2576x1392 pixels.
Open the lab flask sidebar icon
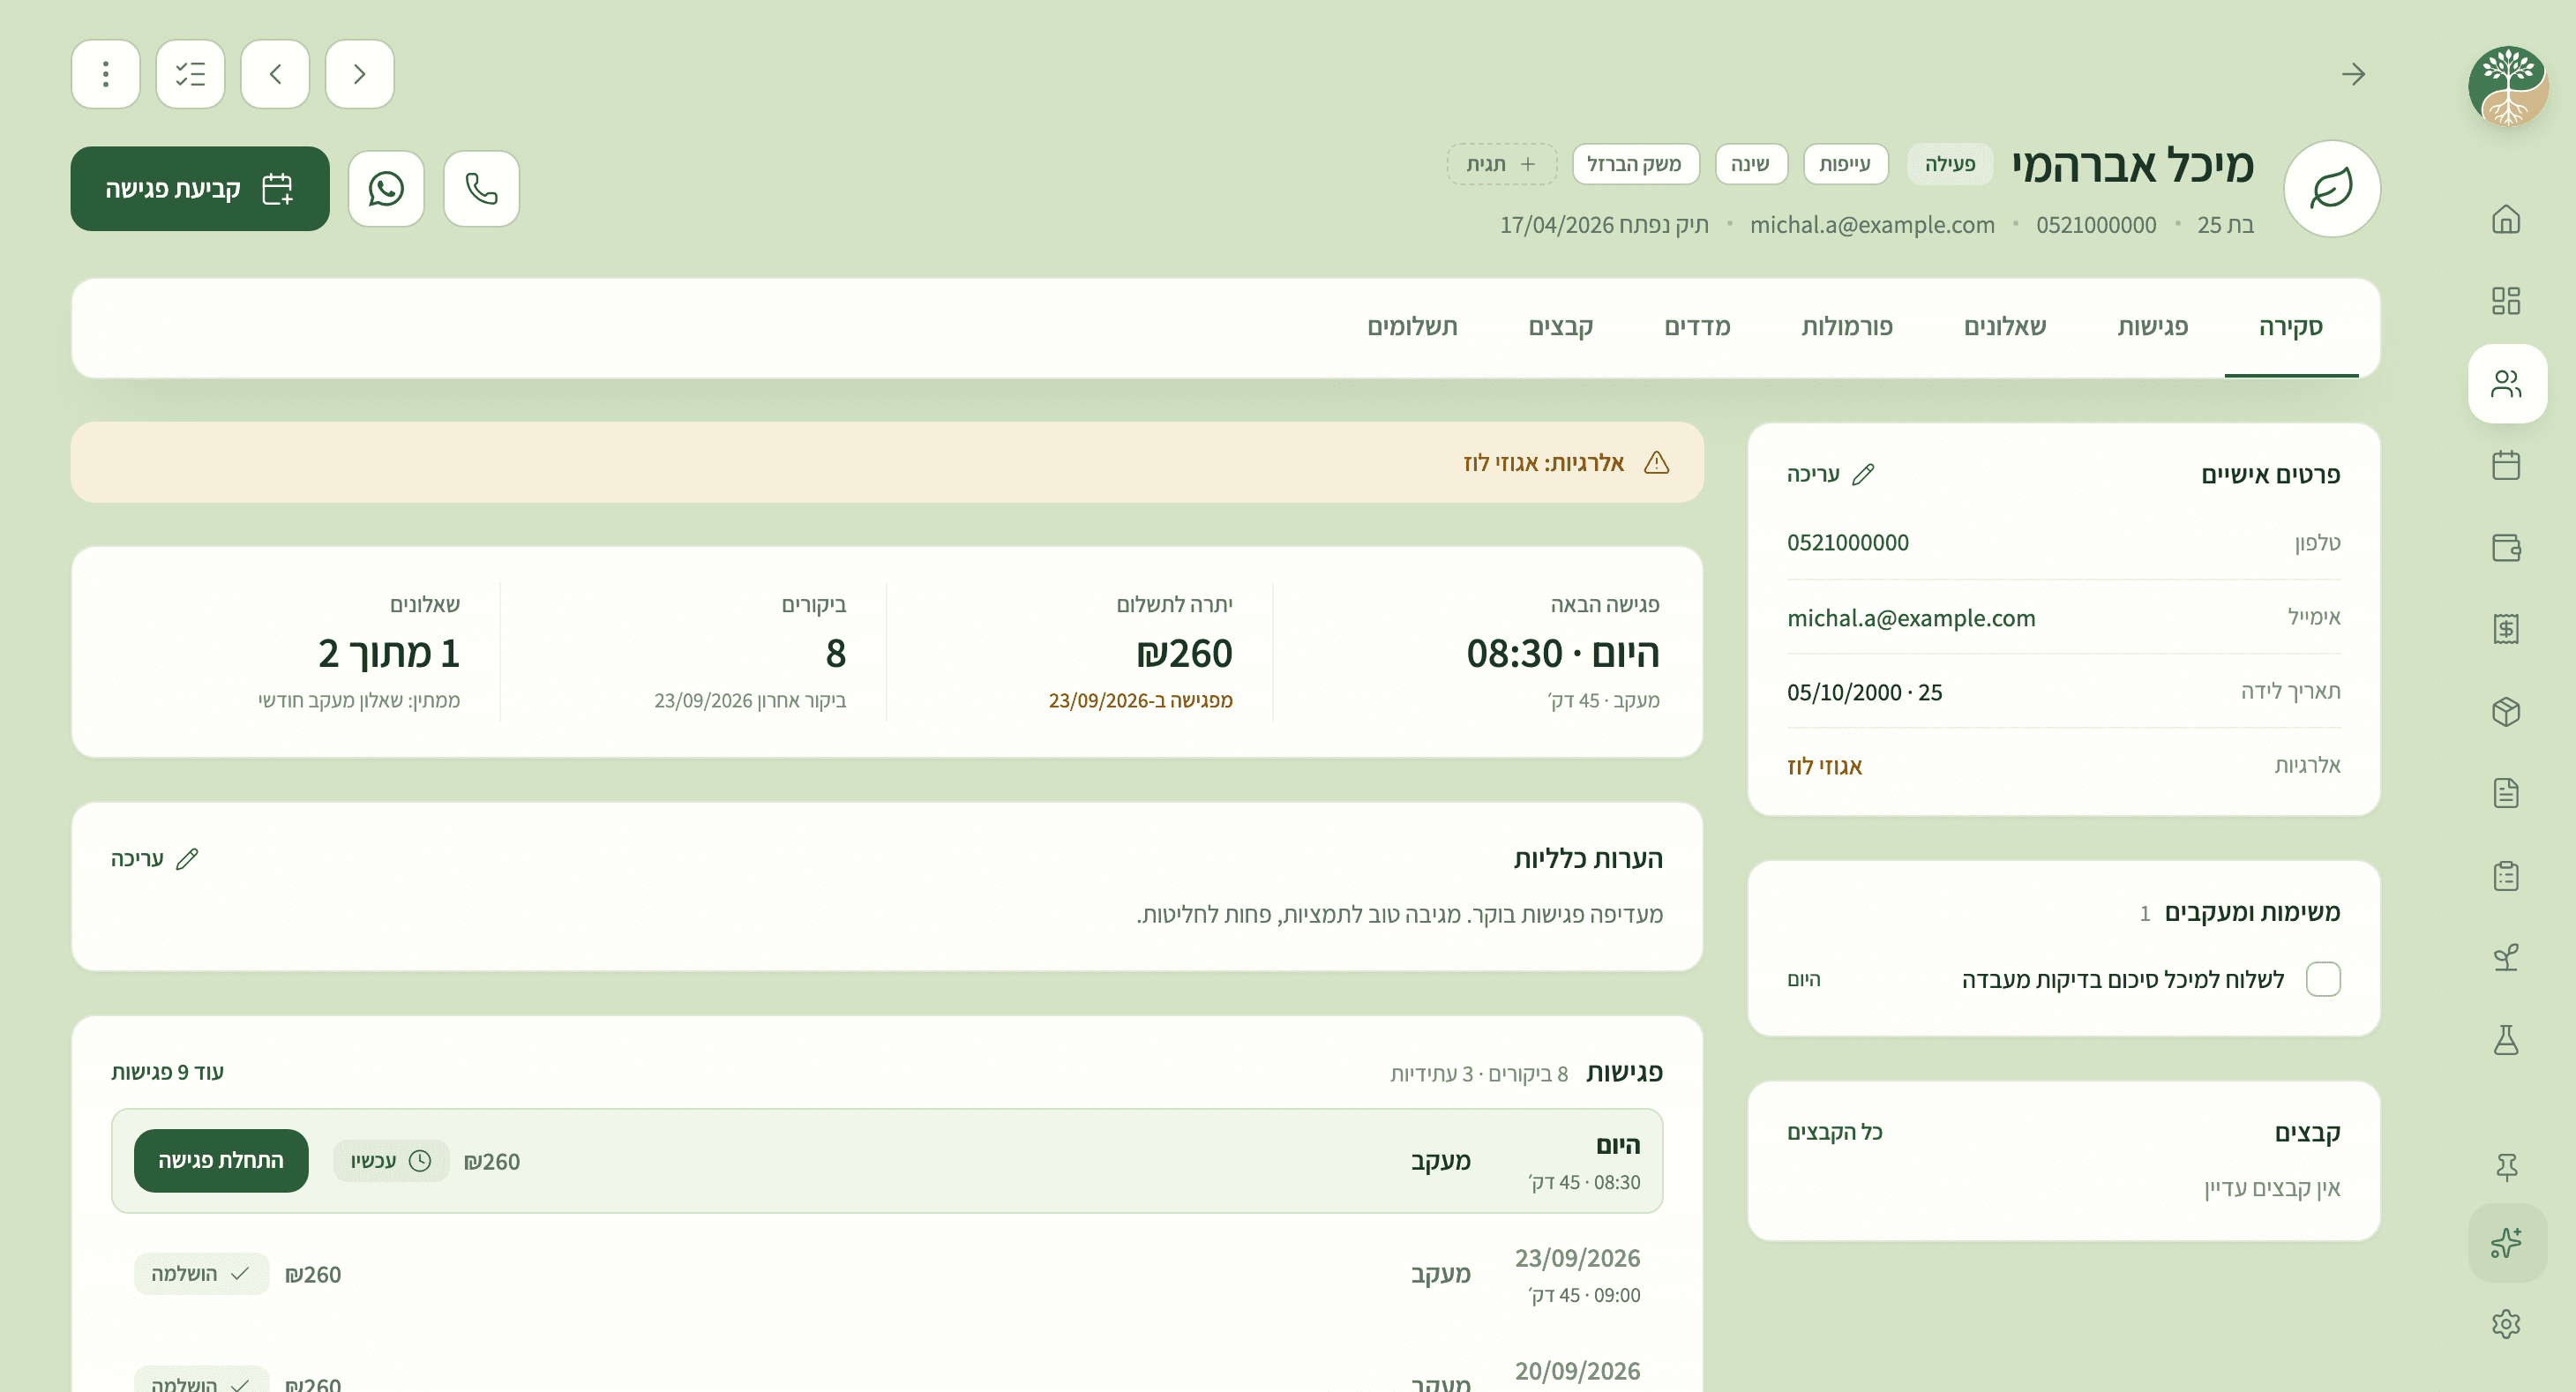[x=2506, y=1040]
